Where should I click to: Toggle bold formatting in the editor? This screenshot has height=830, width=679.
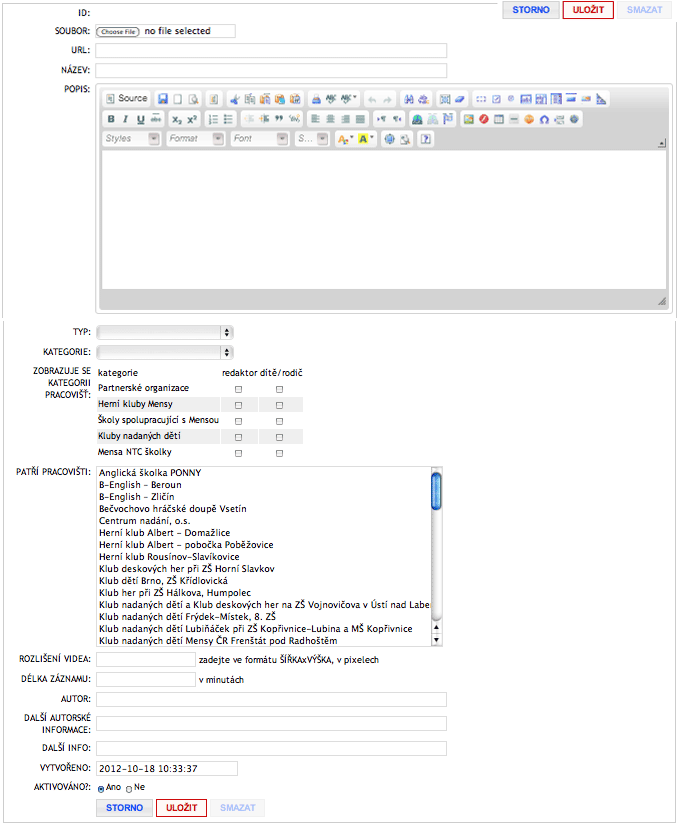111,119
